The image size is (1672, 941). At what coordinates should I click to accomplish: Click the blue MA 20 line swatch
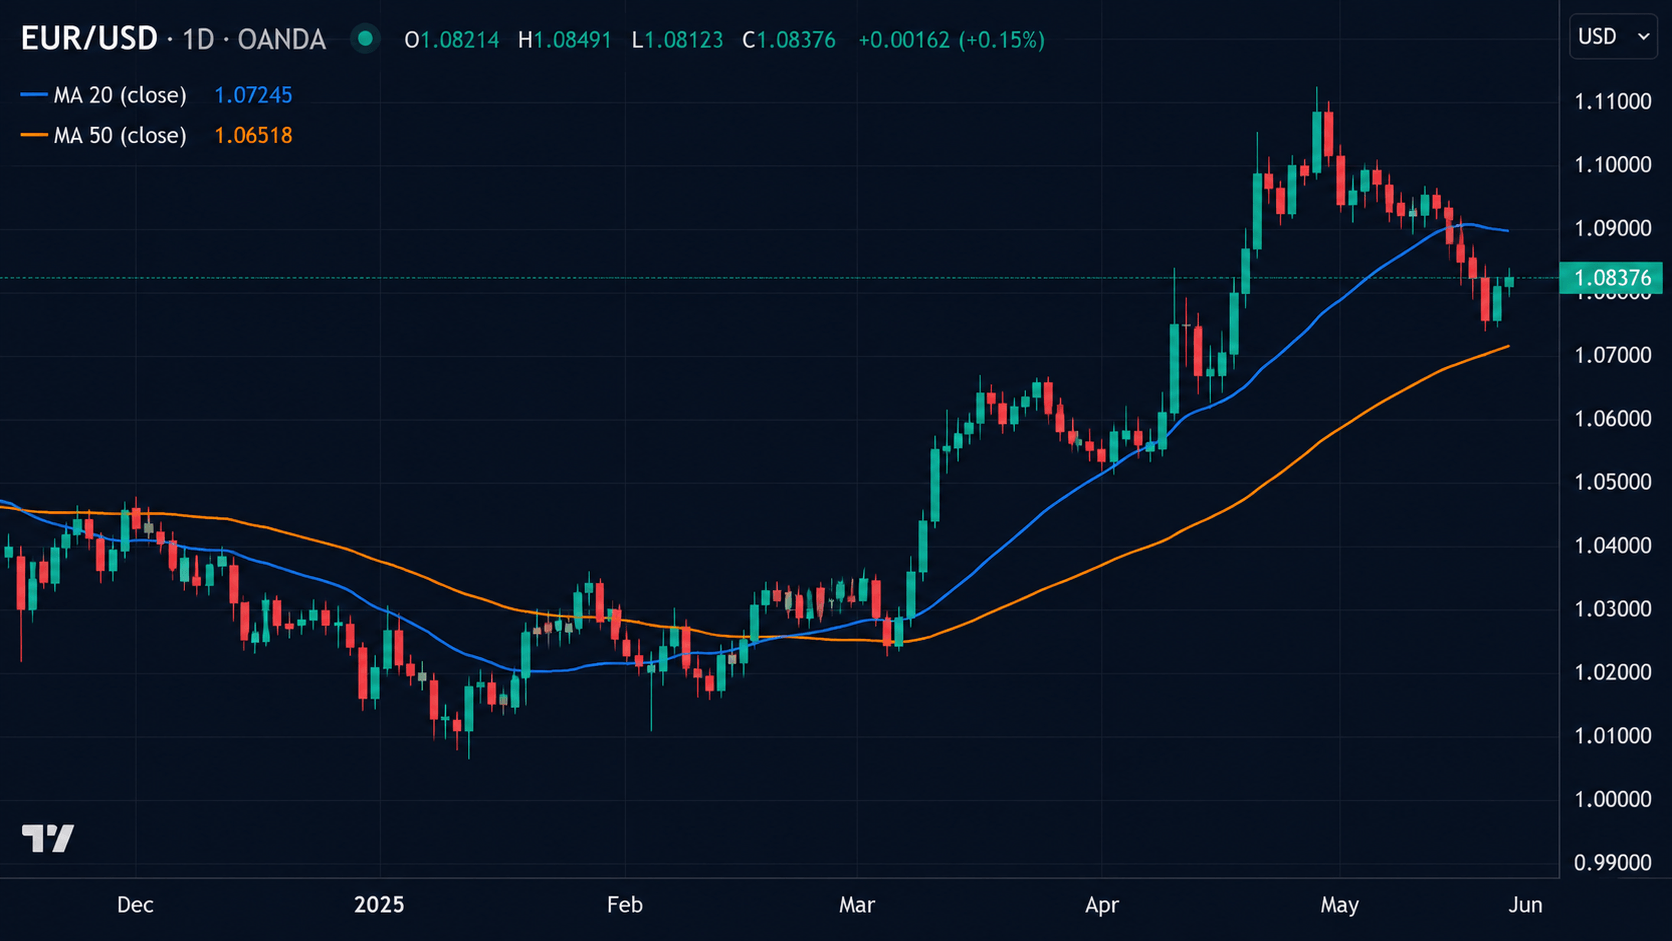tap(34, 95)
